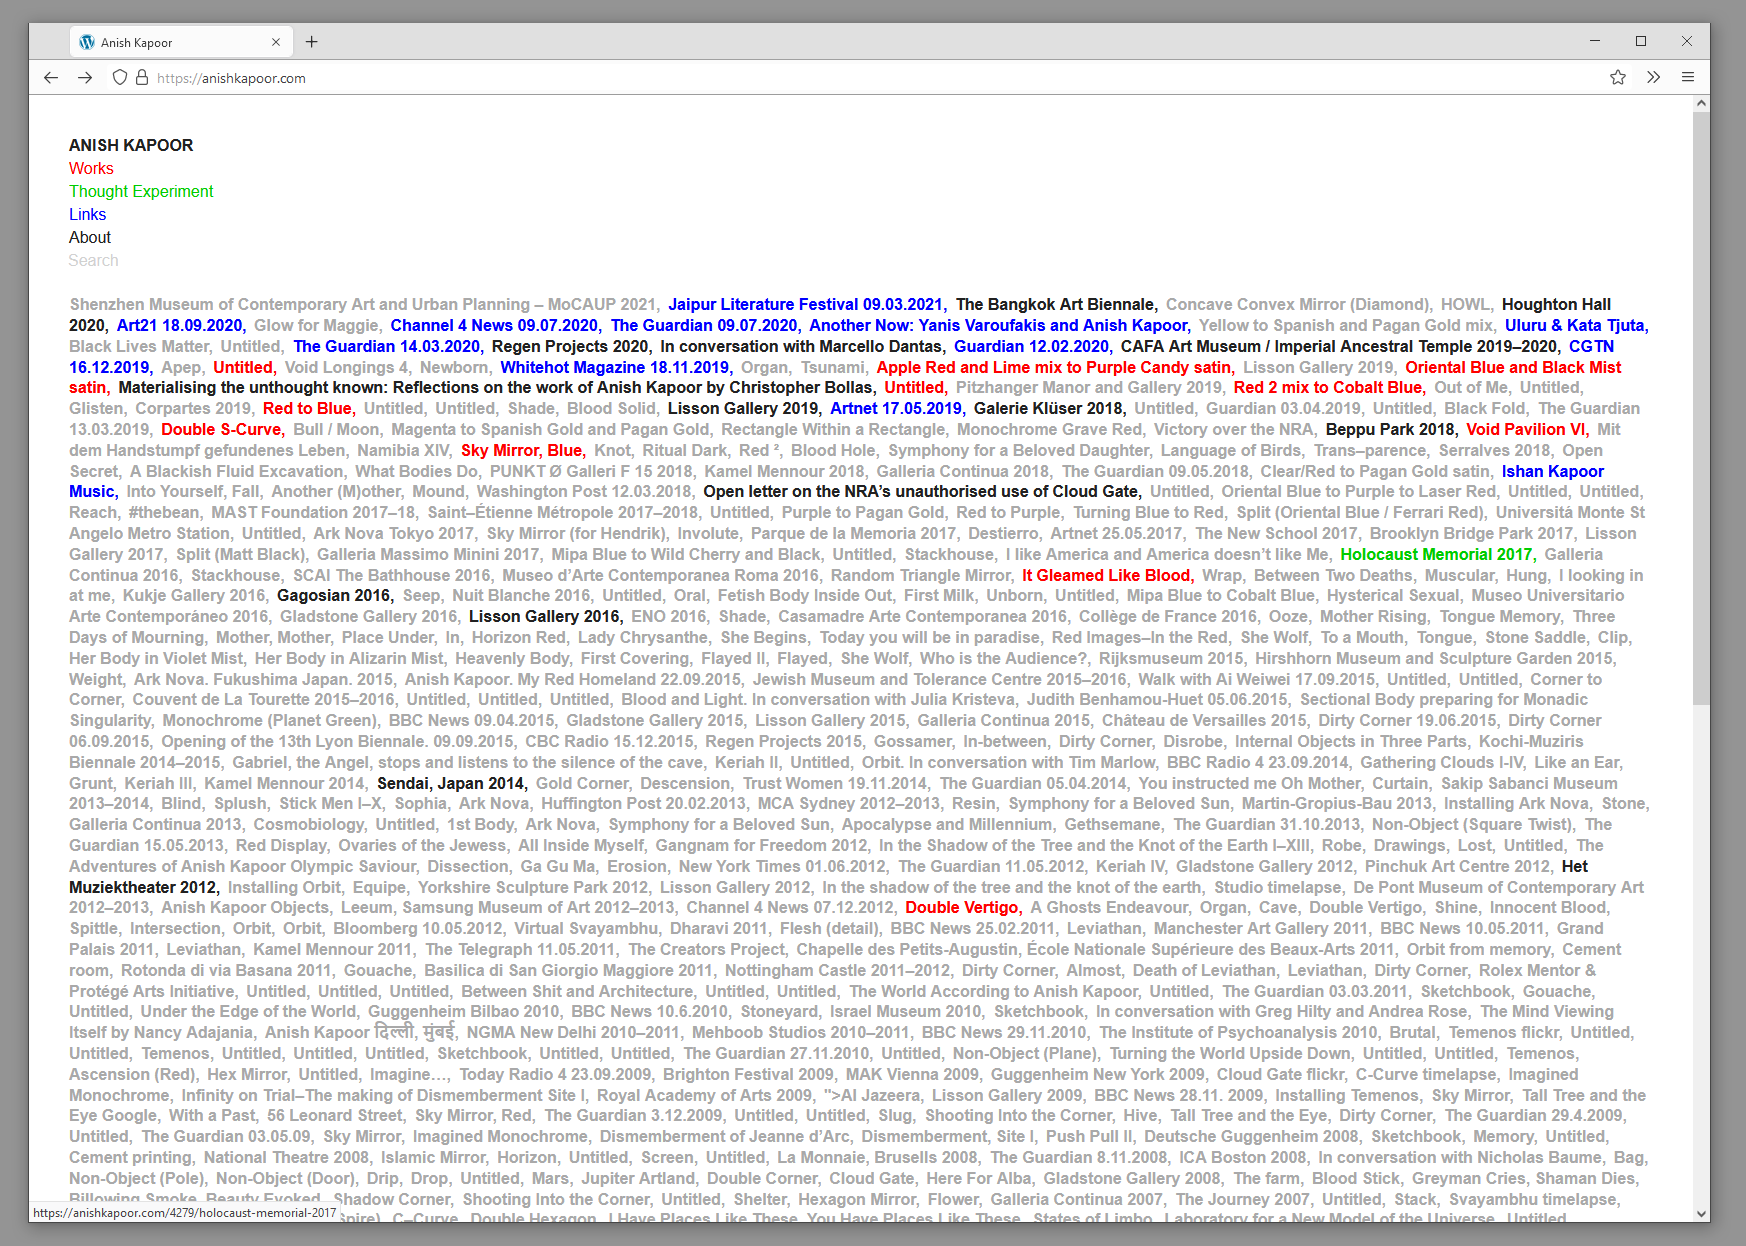Viewport: 1746px width, 1246px height.
Task: Click the WordPress favicon on the tab
Action: coord(87,42)
